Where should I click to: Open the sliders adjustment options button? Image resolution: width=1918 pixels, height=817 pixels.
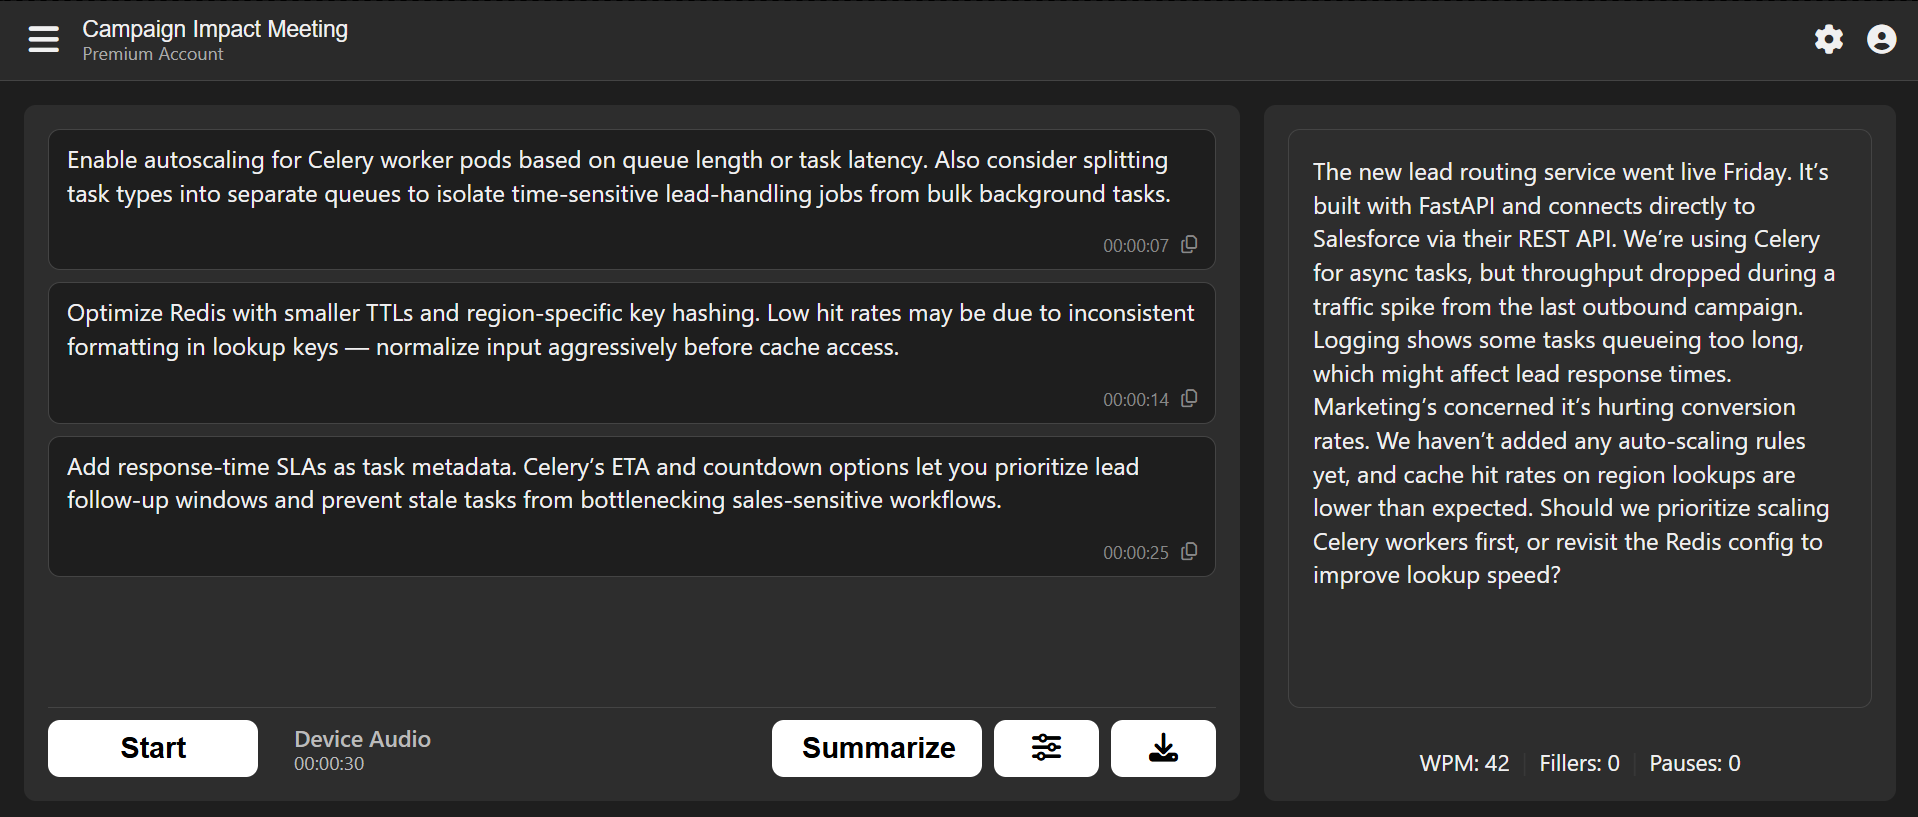(x=1046, y=748)
